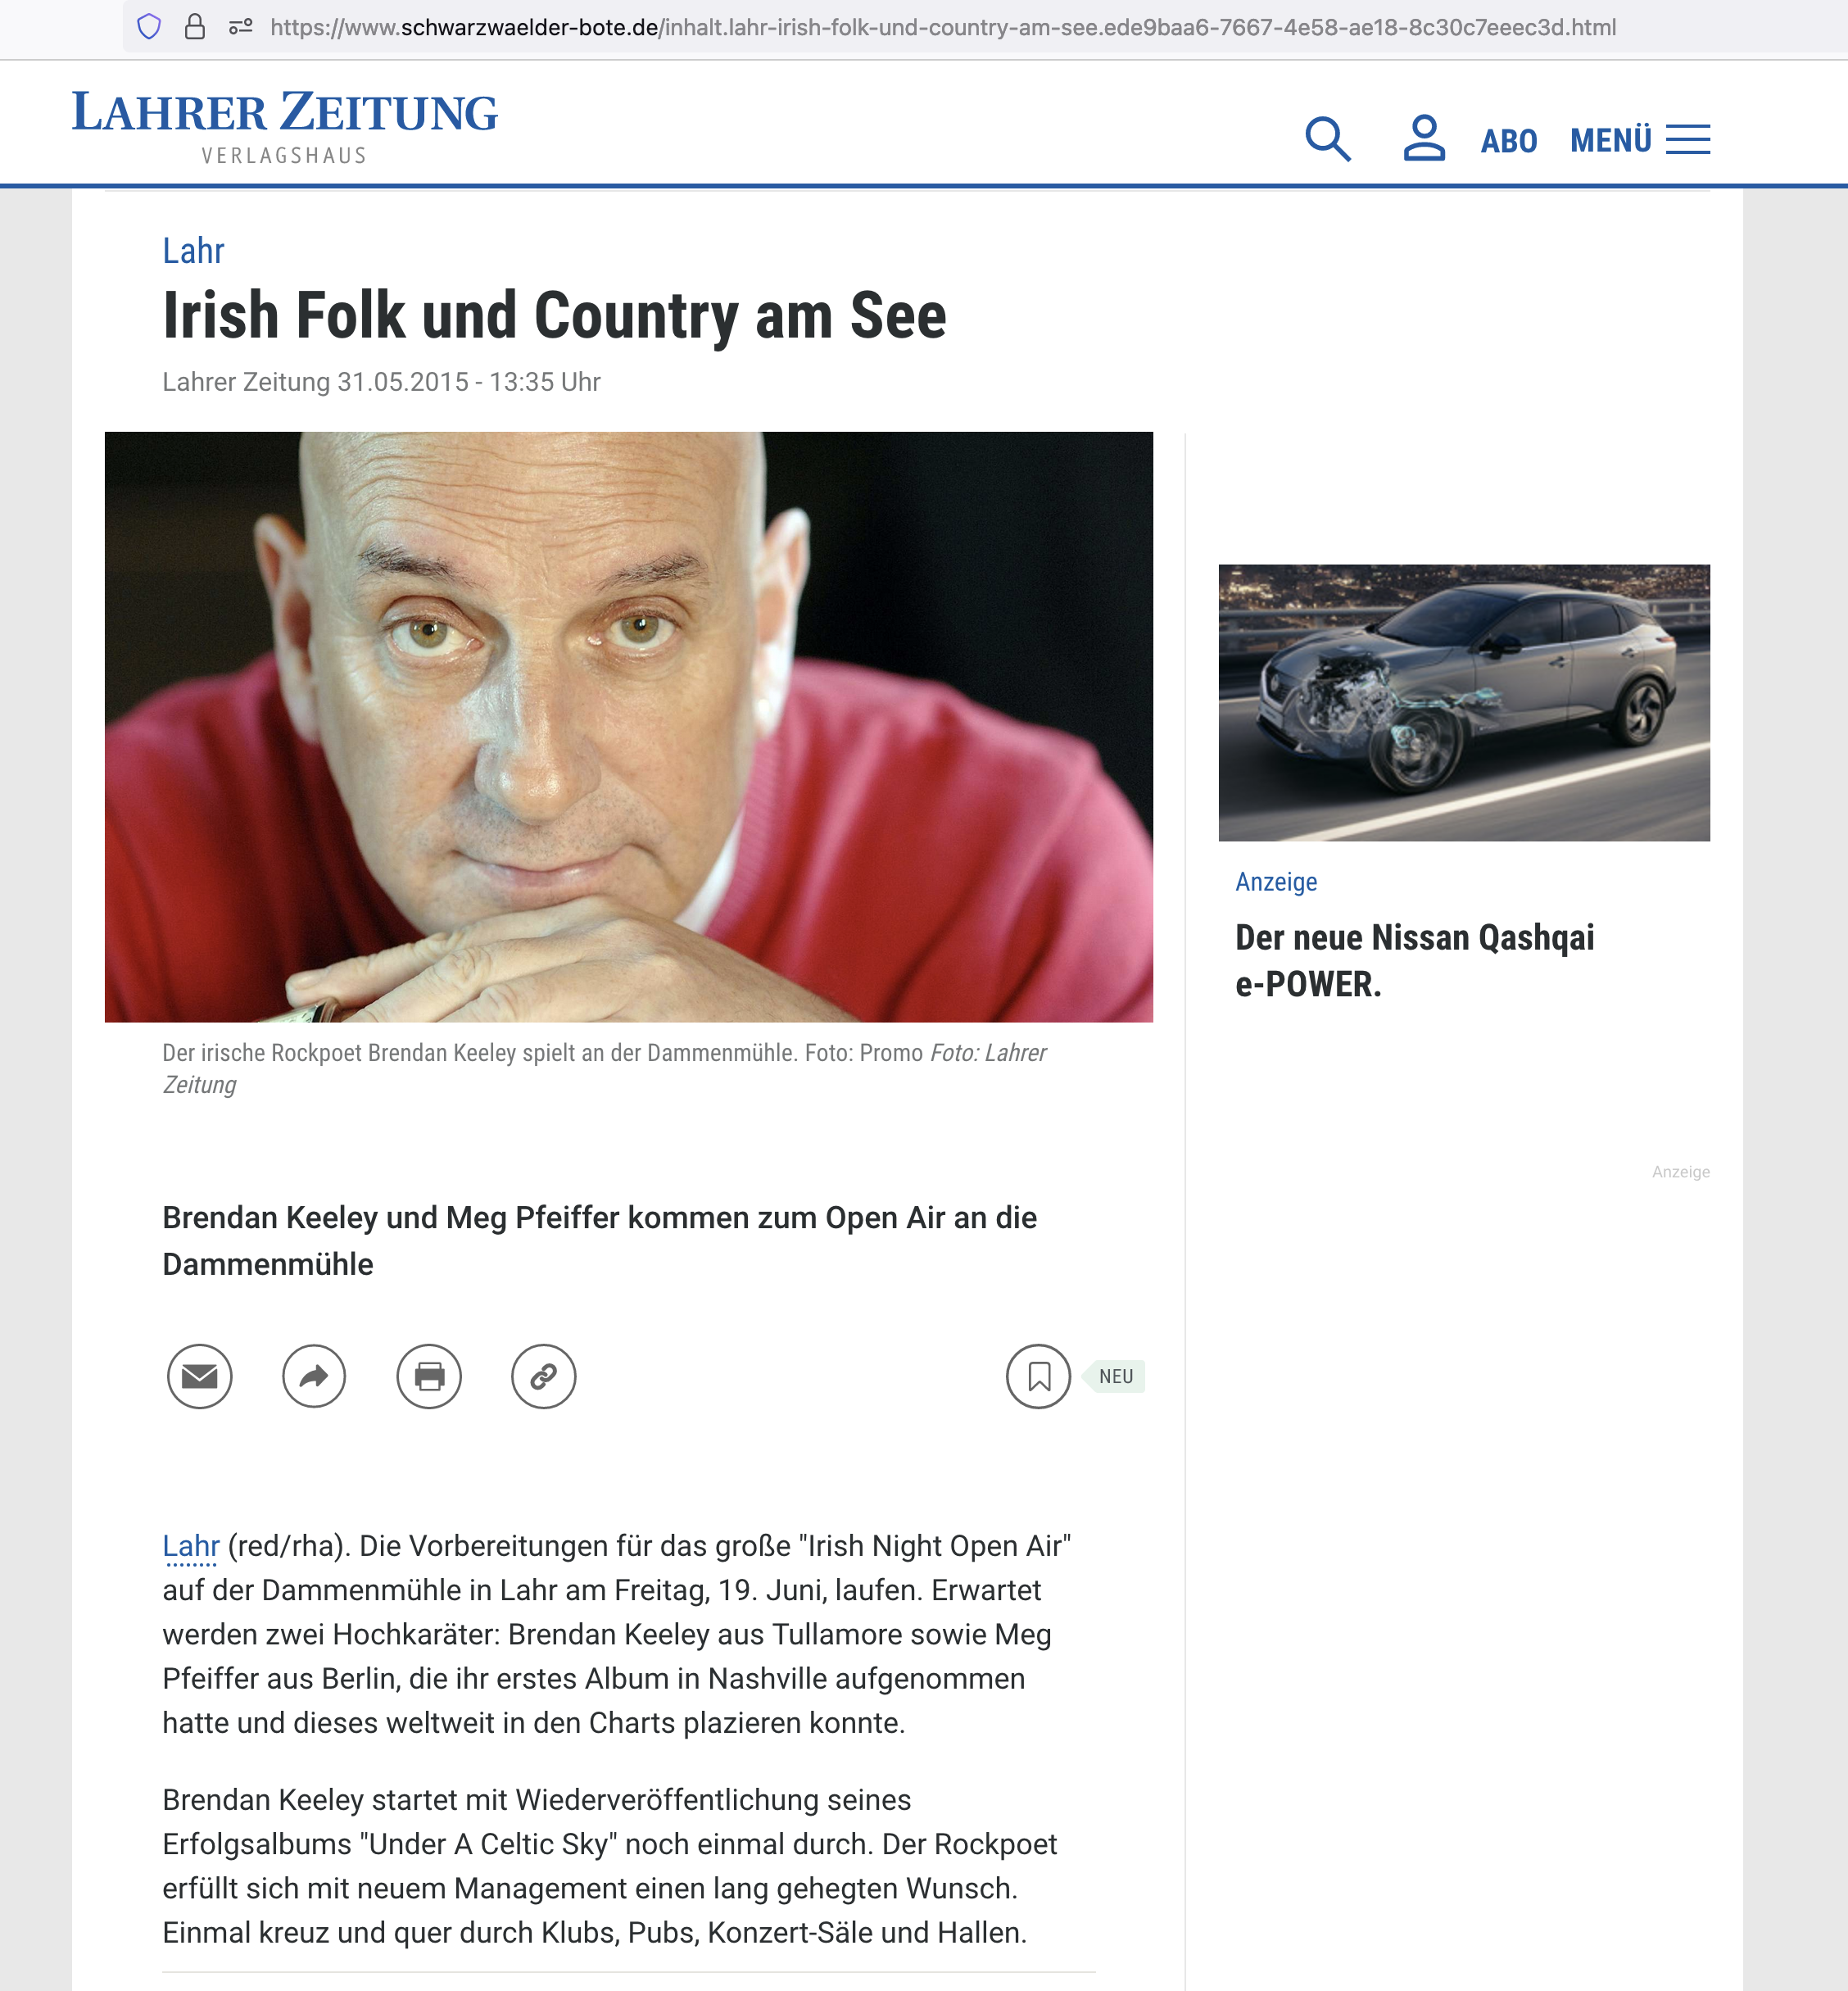
Task: Open the search magnifier icon
Action: tap(1328, 139)
